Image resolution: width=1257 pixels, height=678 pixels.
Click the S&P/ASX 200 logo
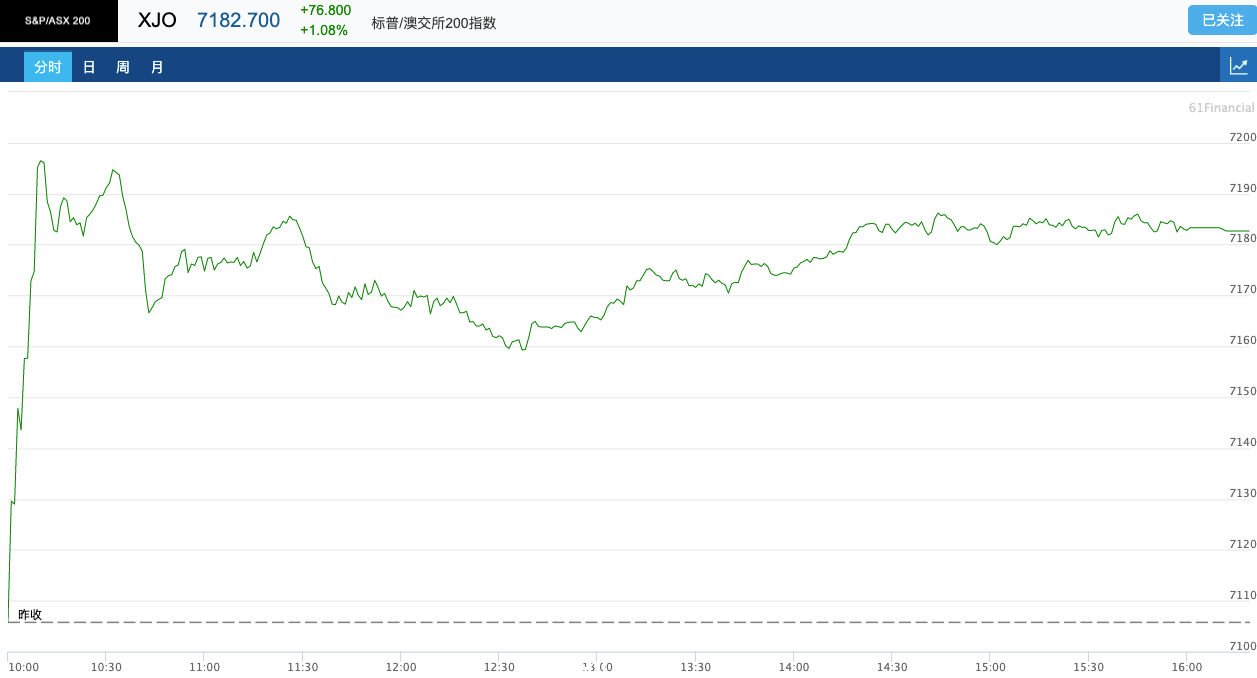coord(58,21)
